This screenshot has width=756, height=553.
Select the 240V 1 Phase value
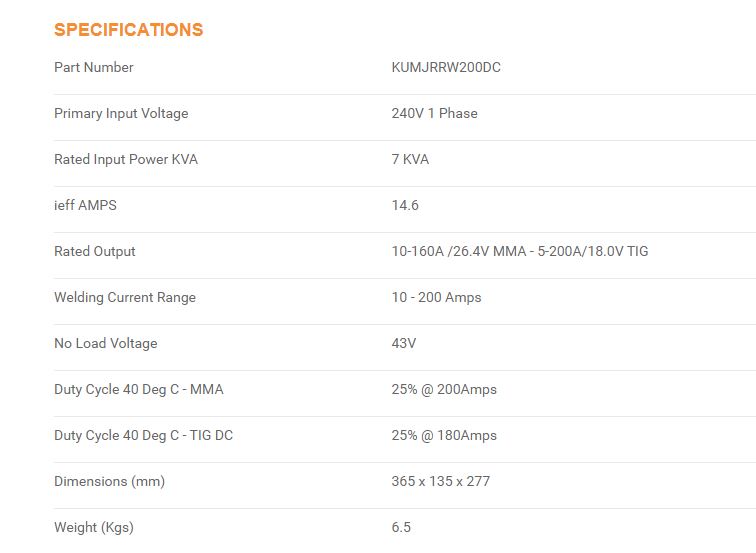(x=434, y=113)
